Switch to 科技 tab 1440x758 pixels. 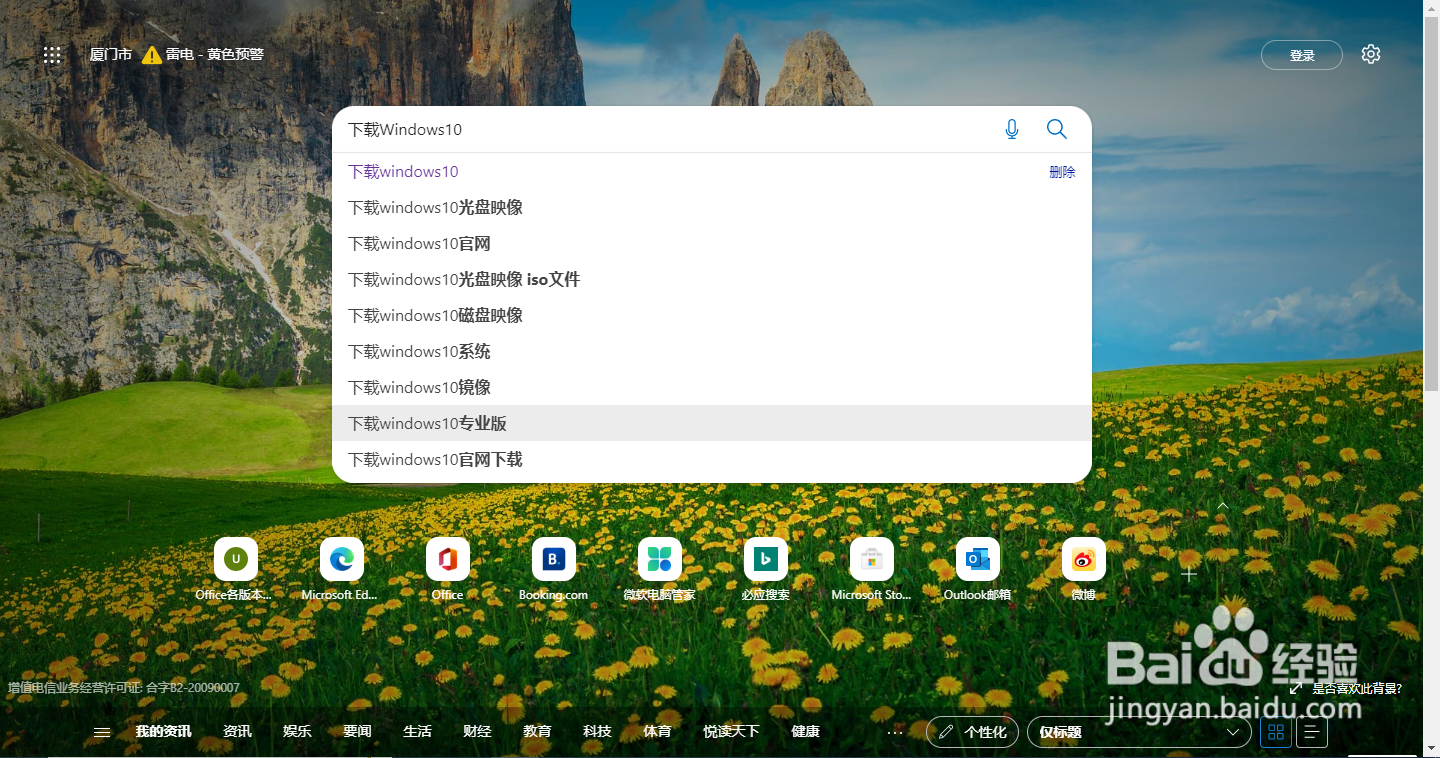[x=597, y=732]
